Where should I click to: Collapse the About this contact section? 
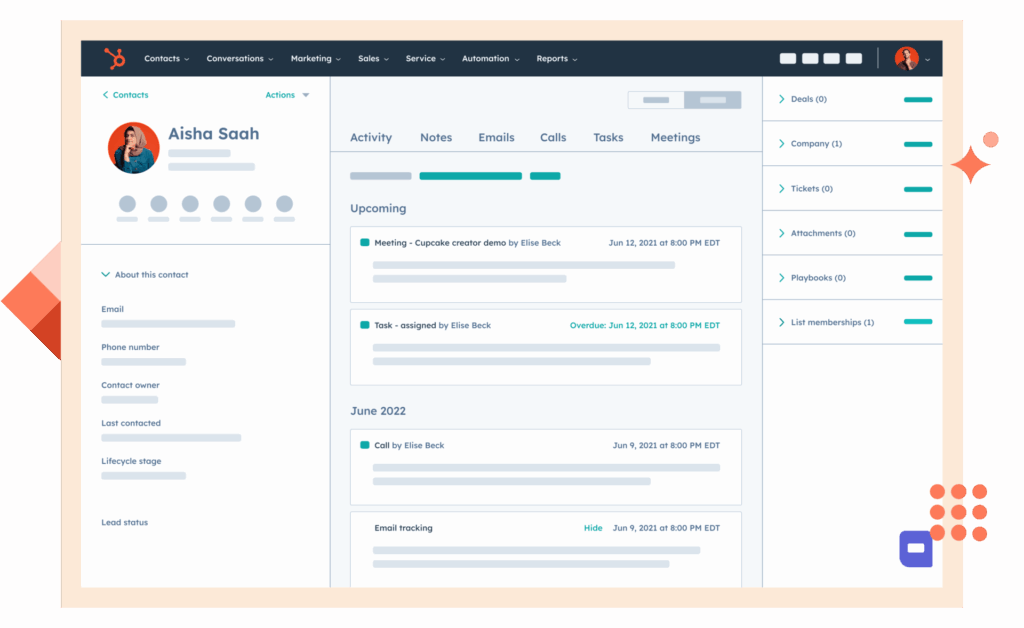[x=106, y=275]
